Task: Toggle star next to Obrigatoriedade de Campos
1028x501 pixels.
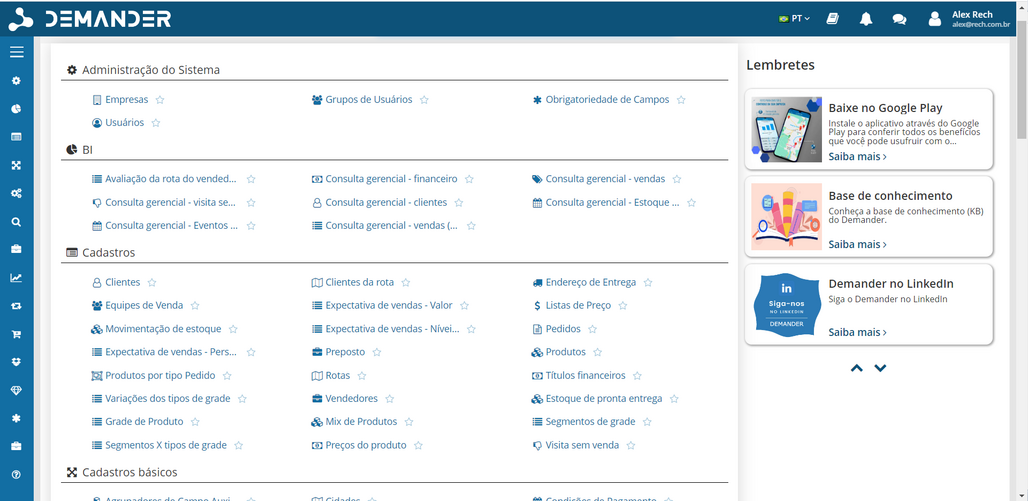Action: pos(681,100)
